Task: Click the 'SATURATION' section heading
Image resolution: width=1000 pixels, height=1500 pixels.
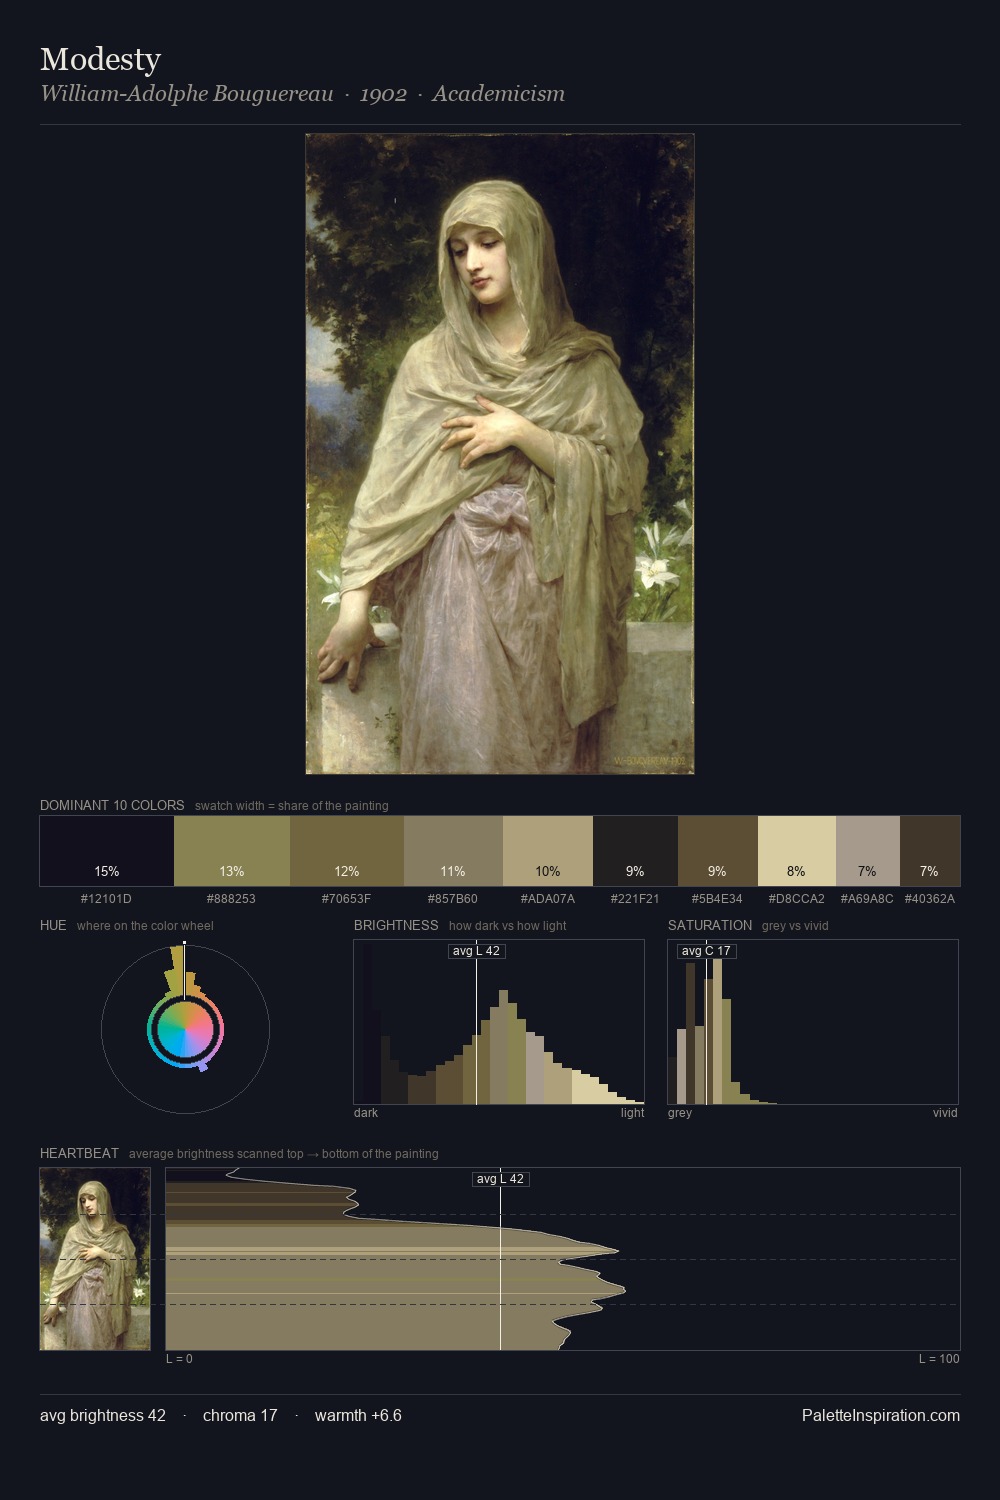Action: pos(710,925)
